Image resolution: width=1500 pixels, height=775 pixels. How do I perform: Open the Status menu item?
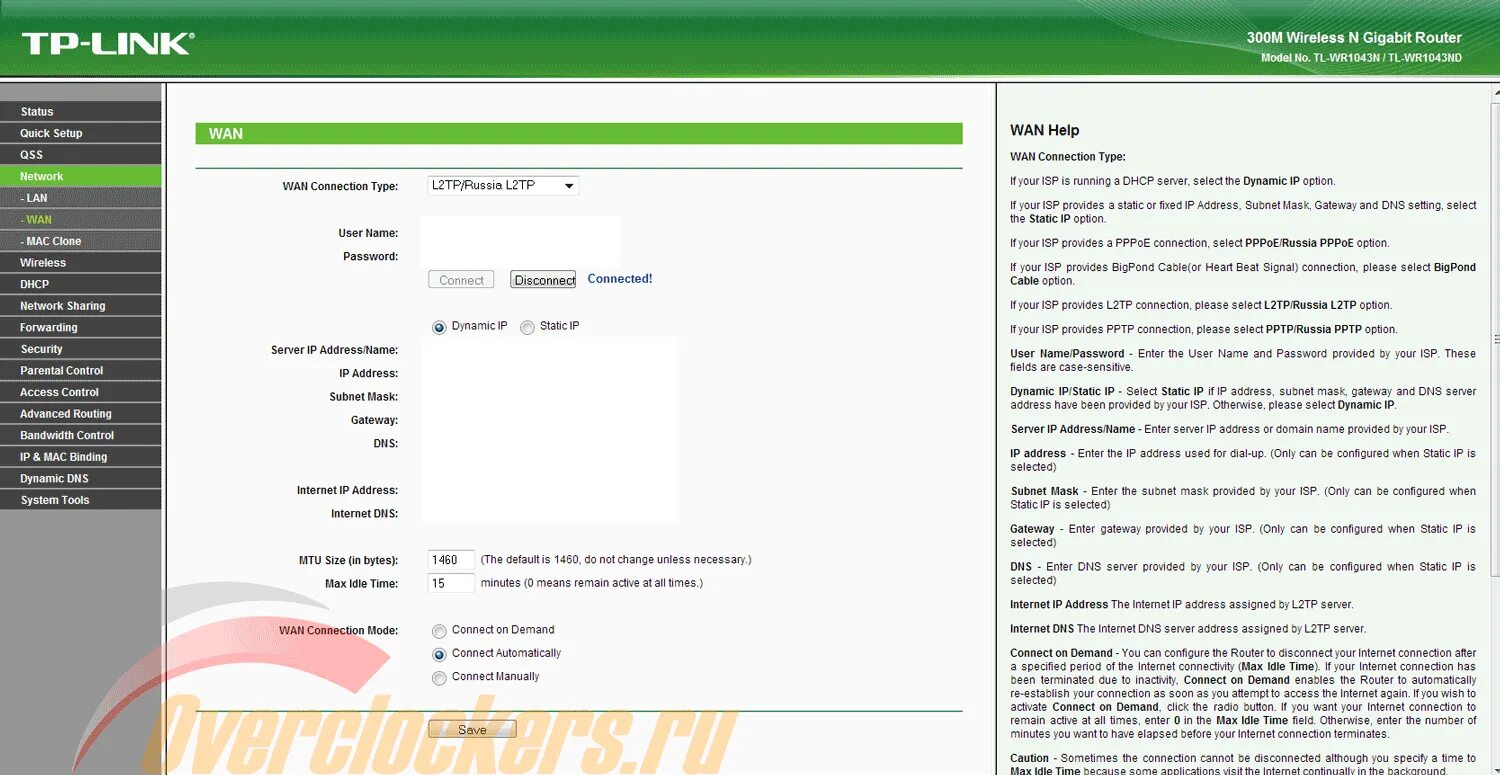[x=80, y=111]
